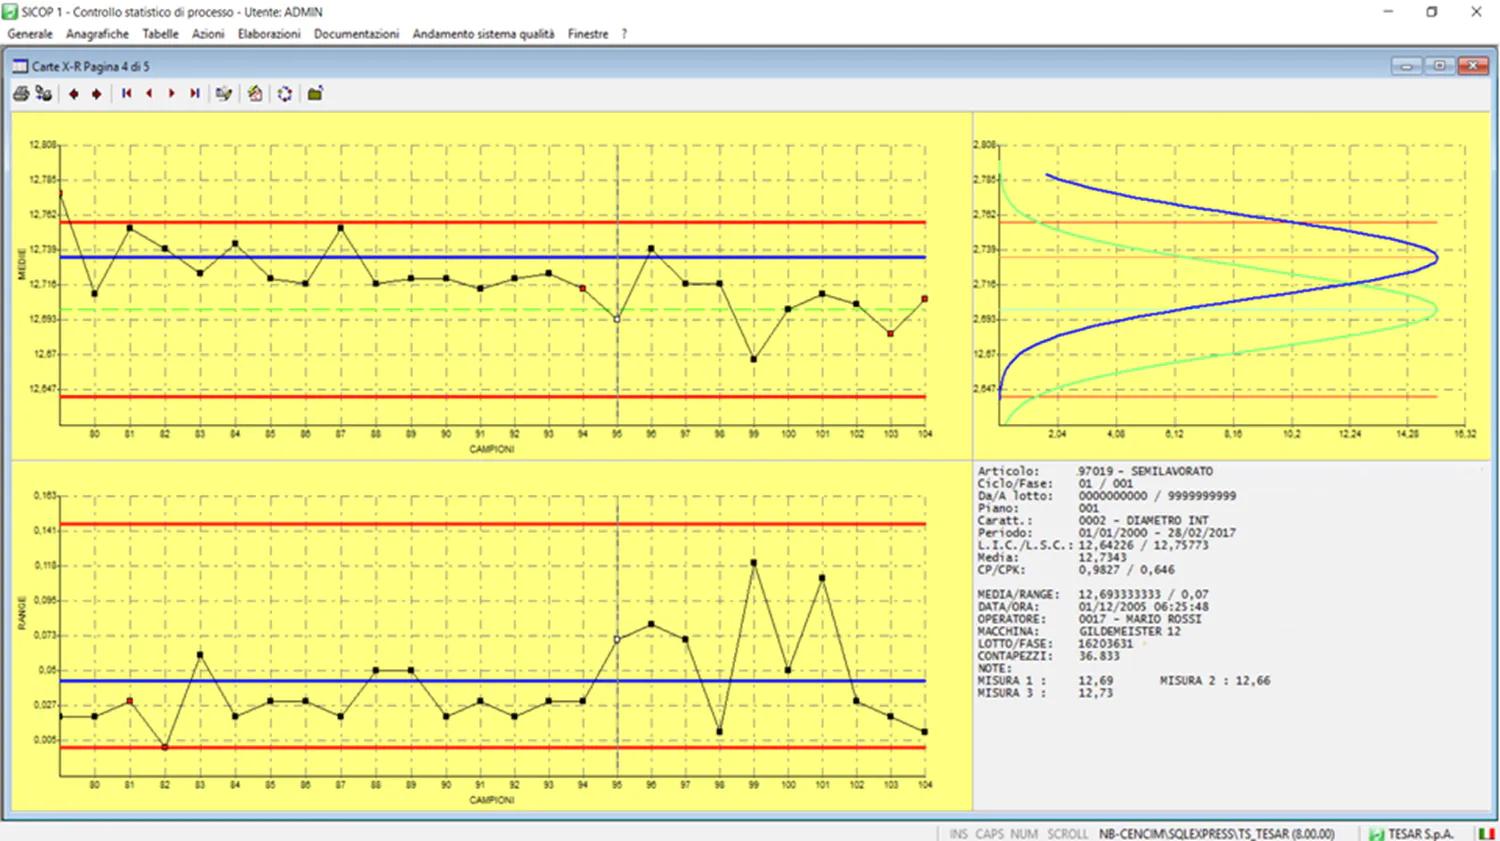
Task: Click the Carte X-R window icon
Action: (x=20, y=66)
